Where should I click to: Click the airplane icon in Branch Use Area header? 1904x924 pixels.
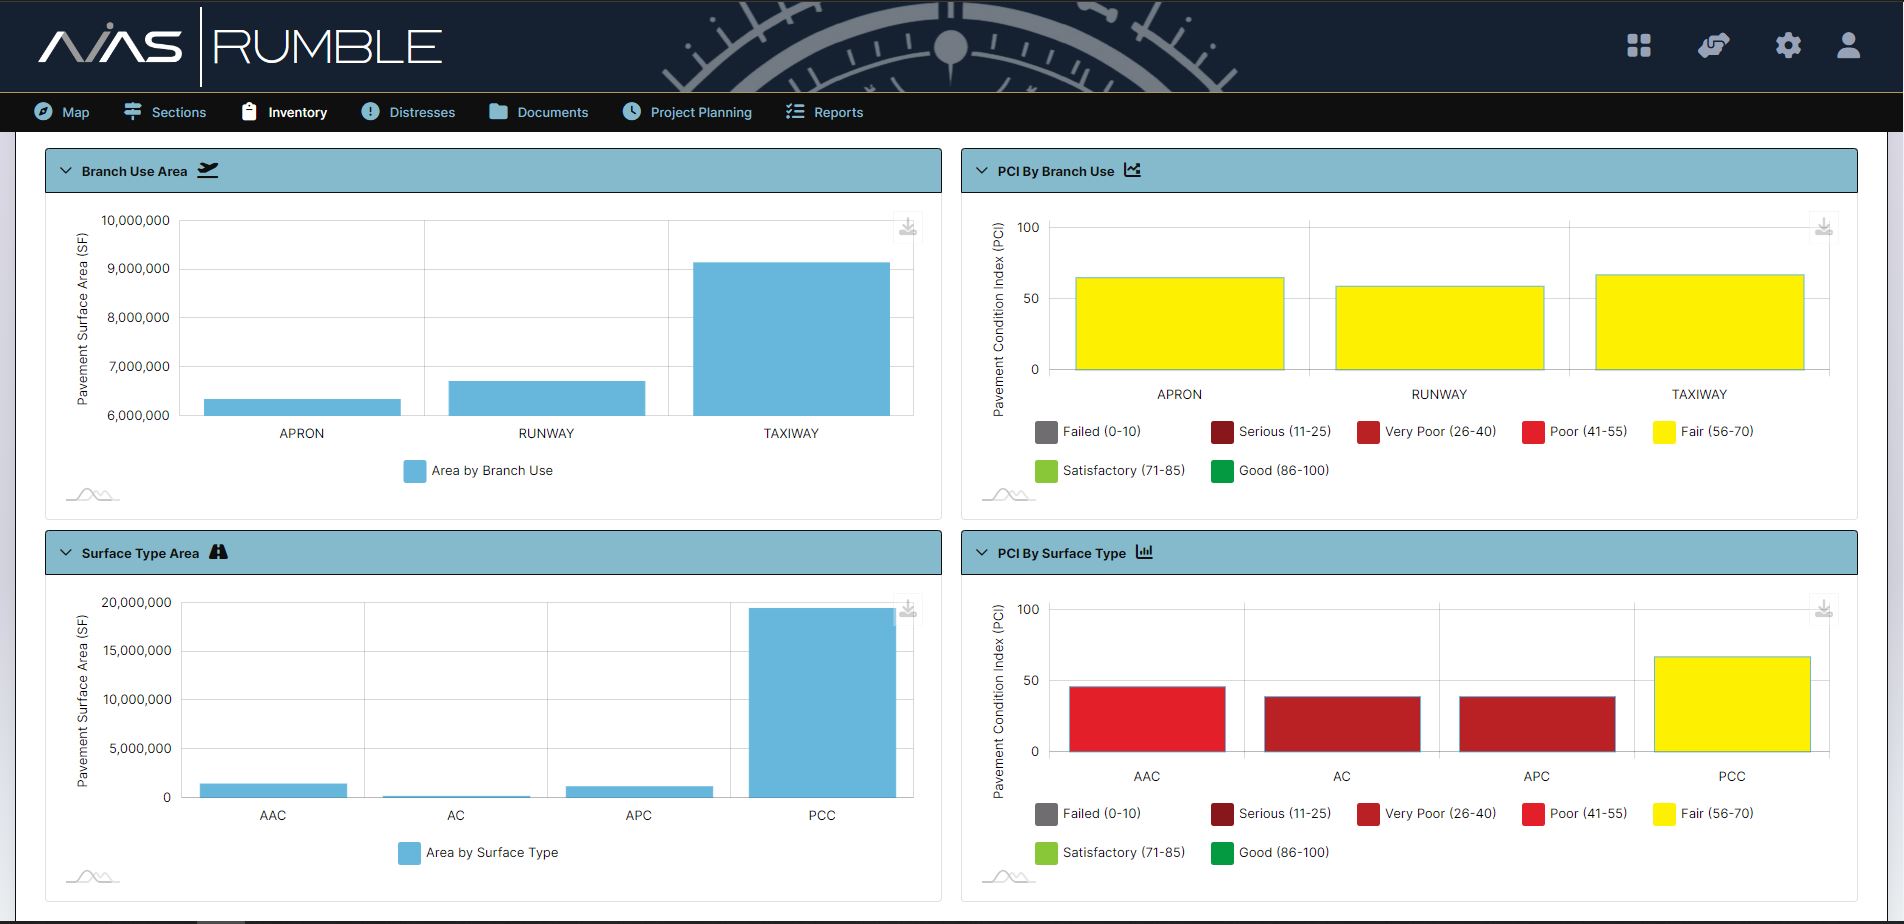point(207,170)
